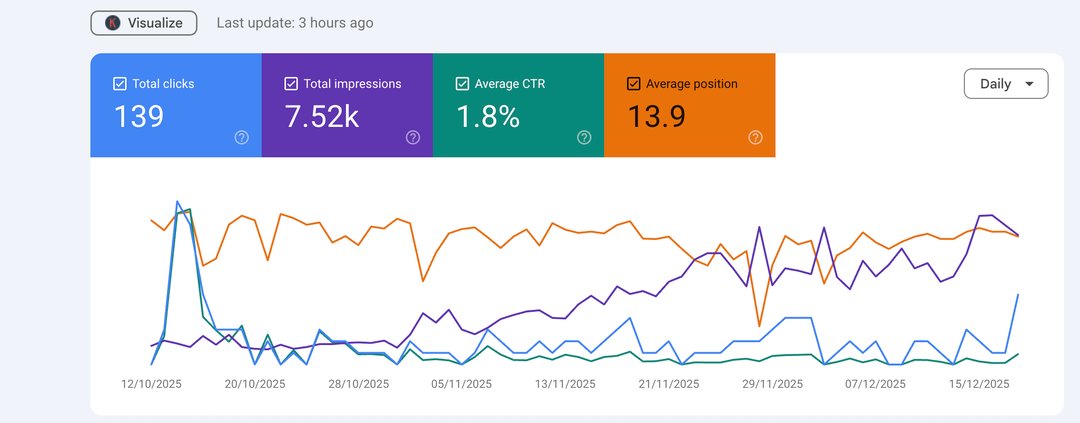
Task: Click the 29/11/2025 date on chart axis
Action: coord(772,384)
